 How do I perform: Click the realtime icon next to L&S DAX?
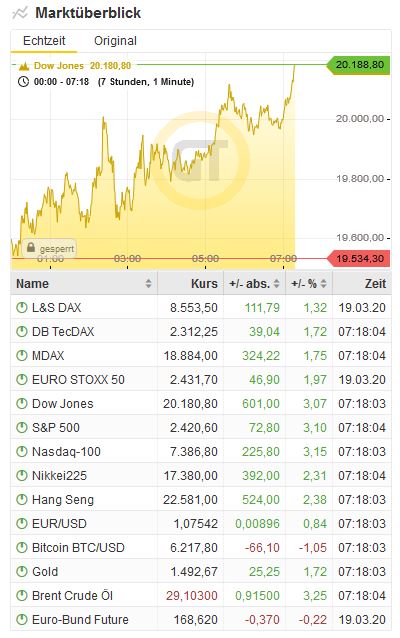[x=22, y=308]
